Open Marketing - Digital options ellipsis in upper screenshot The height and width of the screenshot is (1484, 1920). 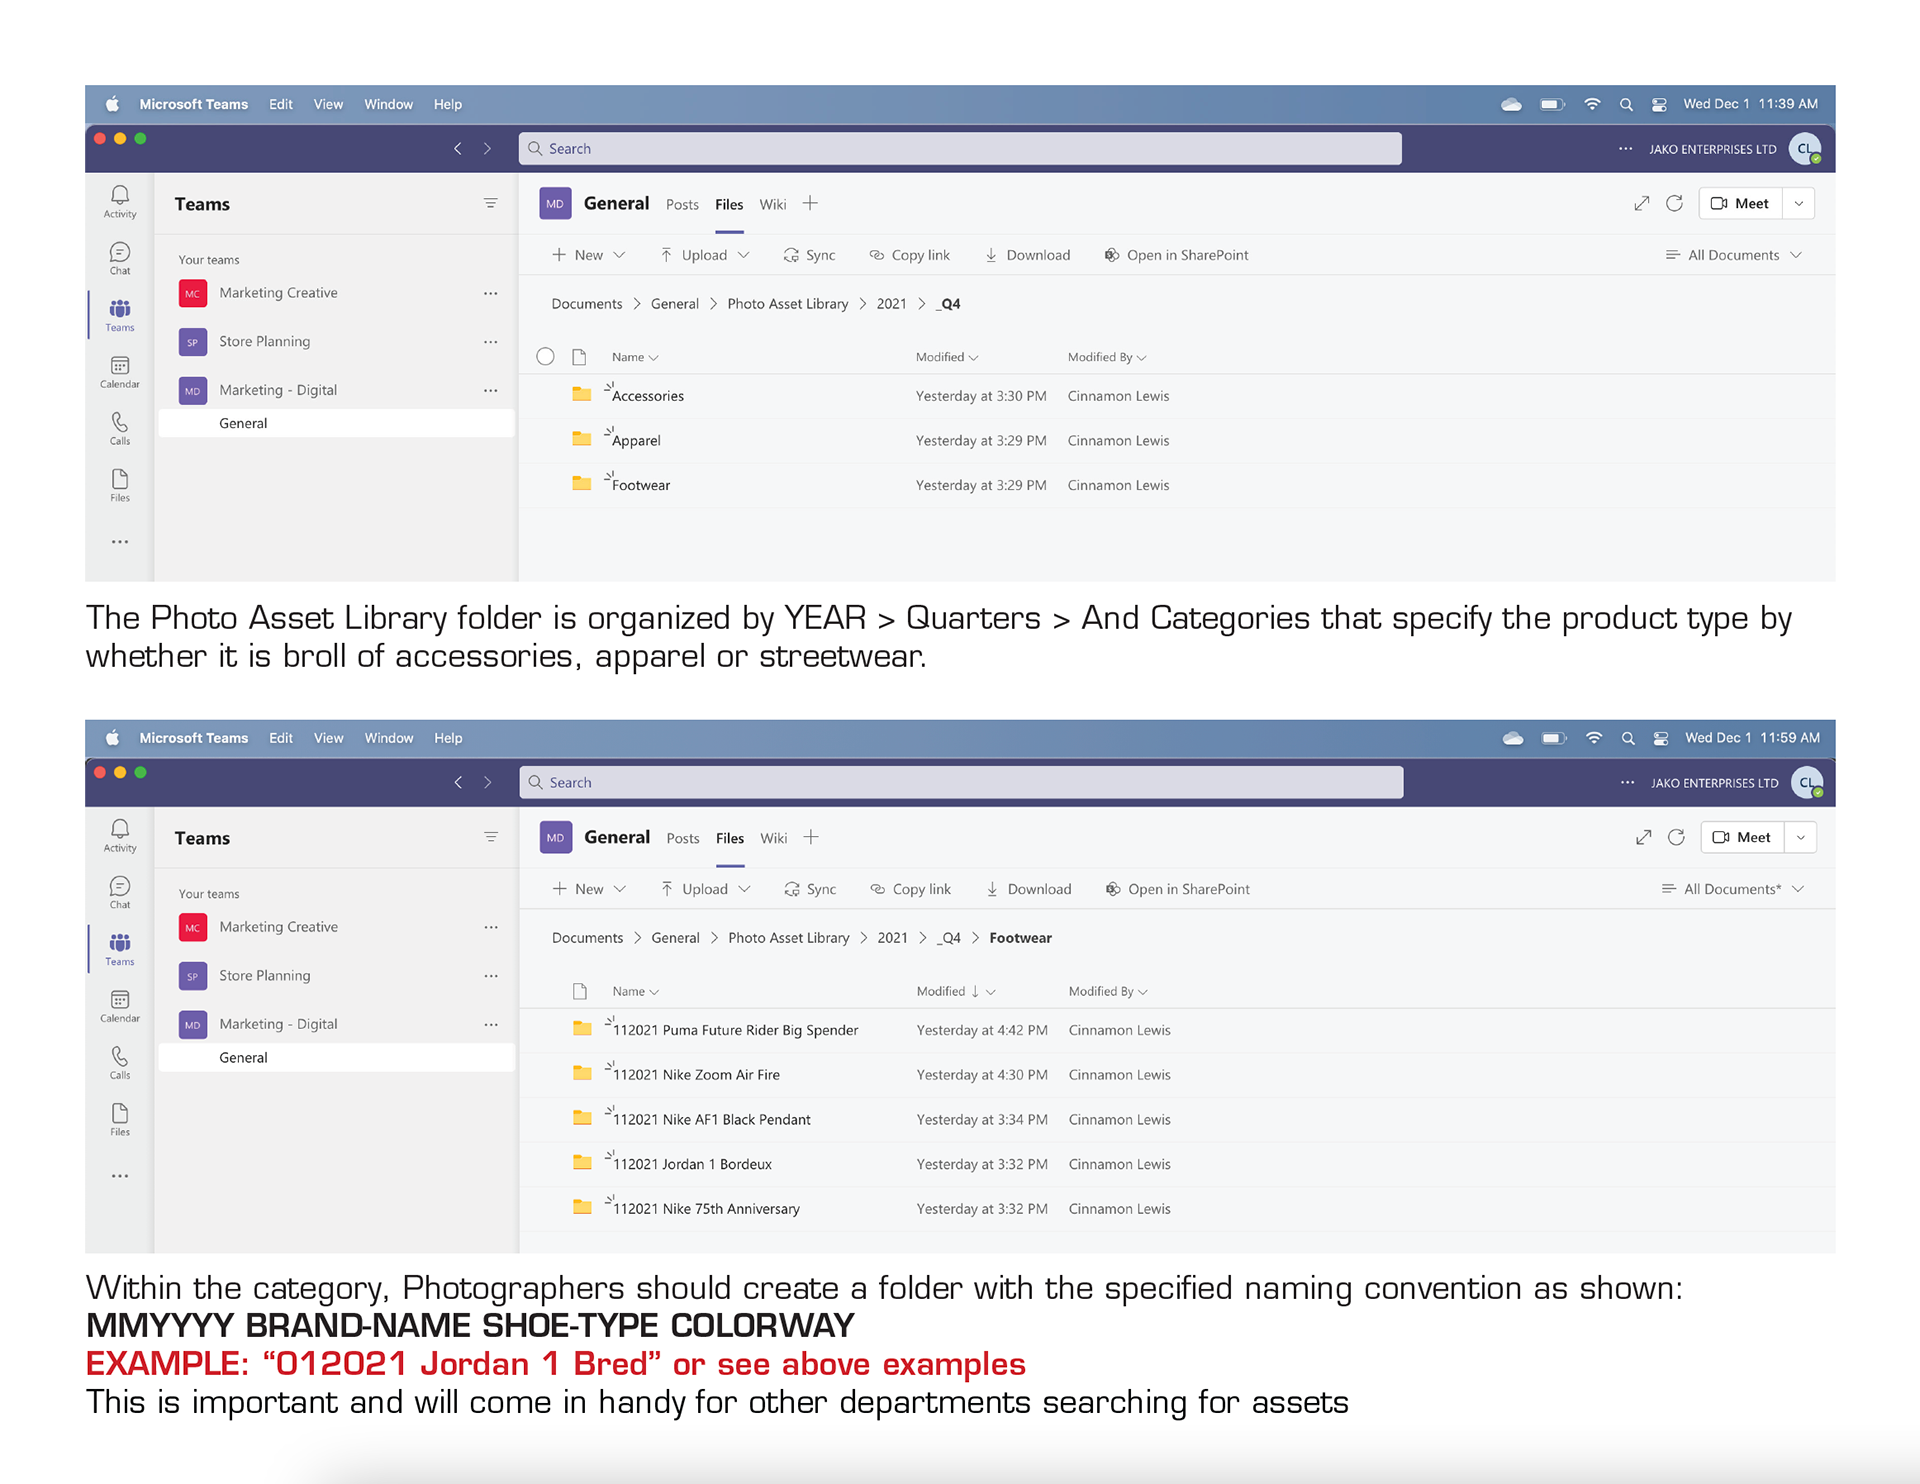coord(490,391)
